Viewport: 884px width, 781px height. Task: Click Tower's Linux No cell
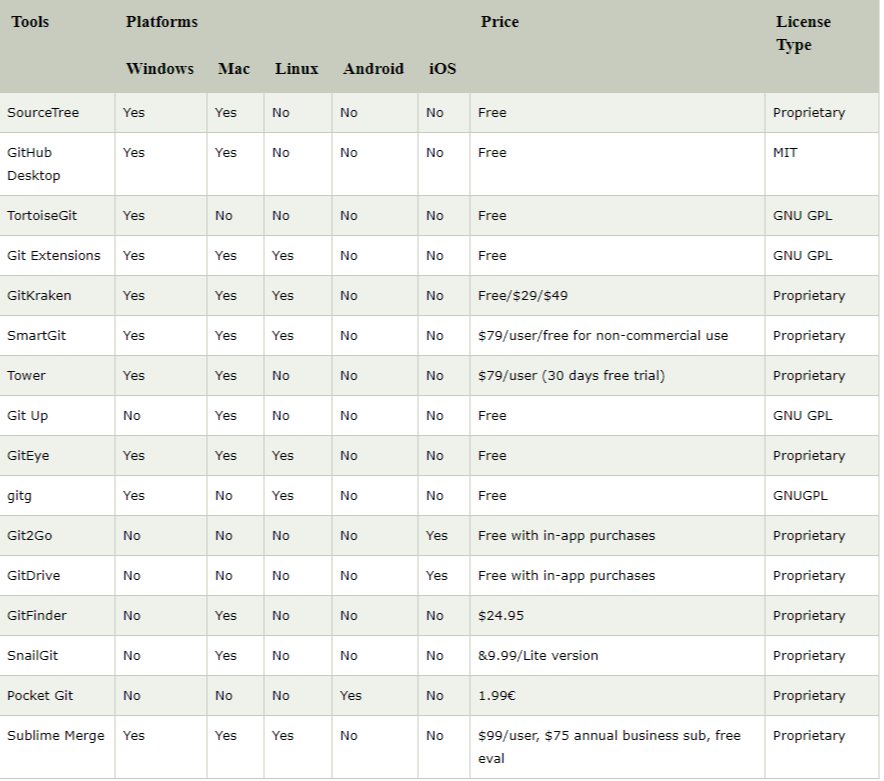(x=280, y=376)
